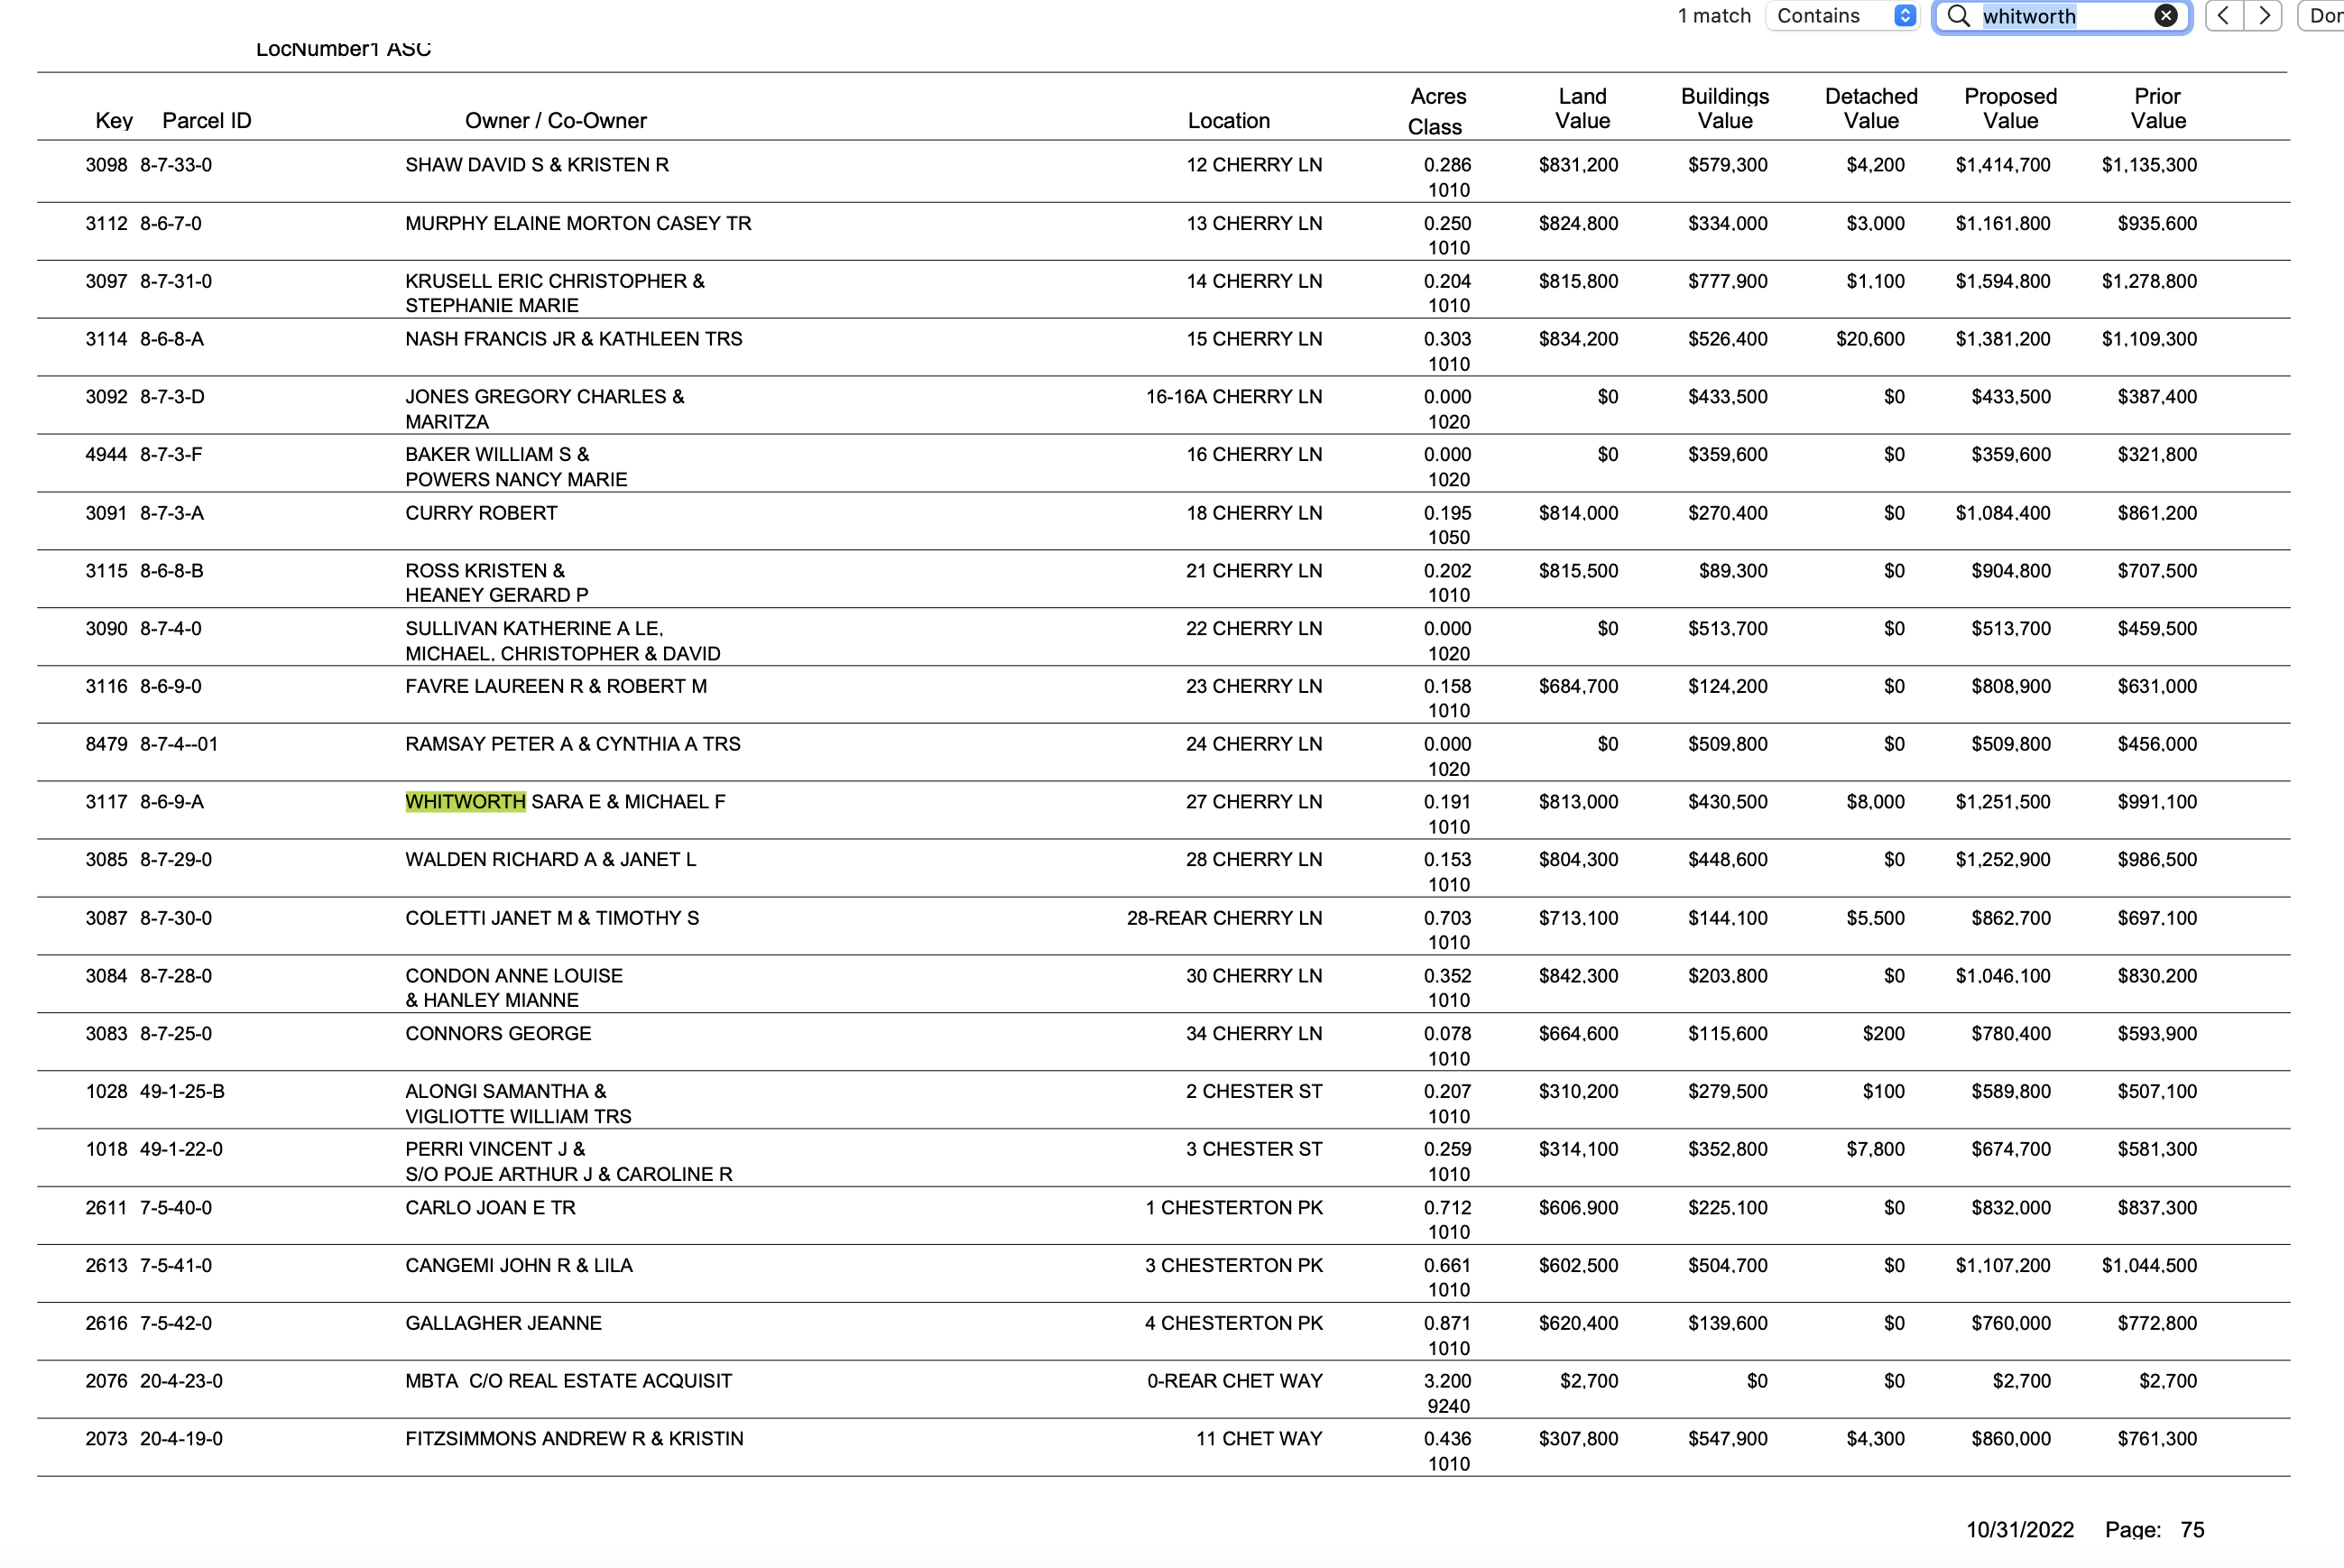Select proposed value $1,594,800
Viewport: 2344px width, 1568px height.
[x=2003, y=281]
